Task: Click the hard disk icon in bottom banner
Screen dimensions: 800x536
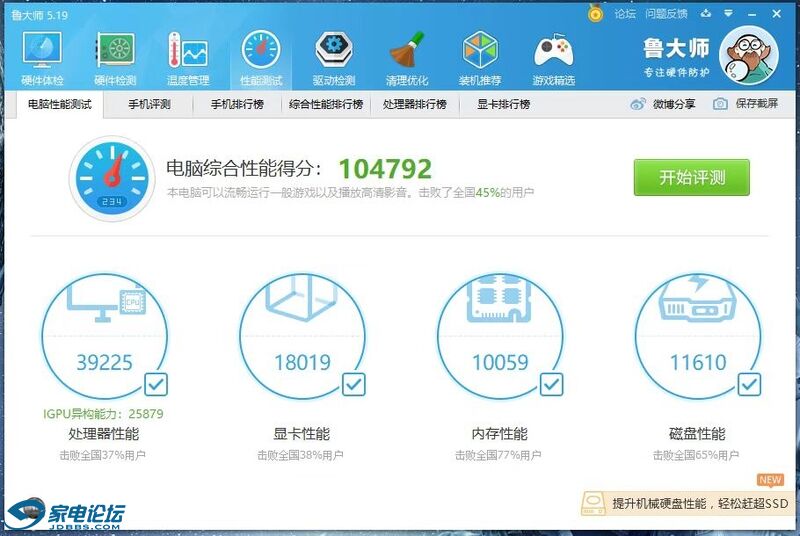Action: click(x=593, y=503)
